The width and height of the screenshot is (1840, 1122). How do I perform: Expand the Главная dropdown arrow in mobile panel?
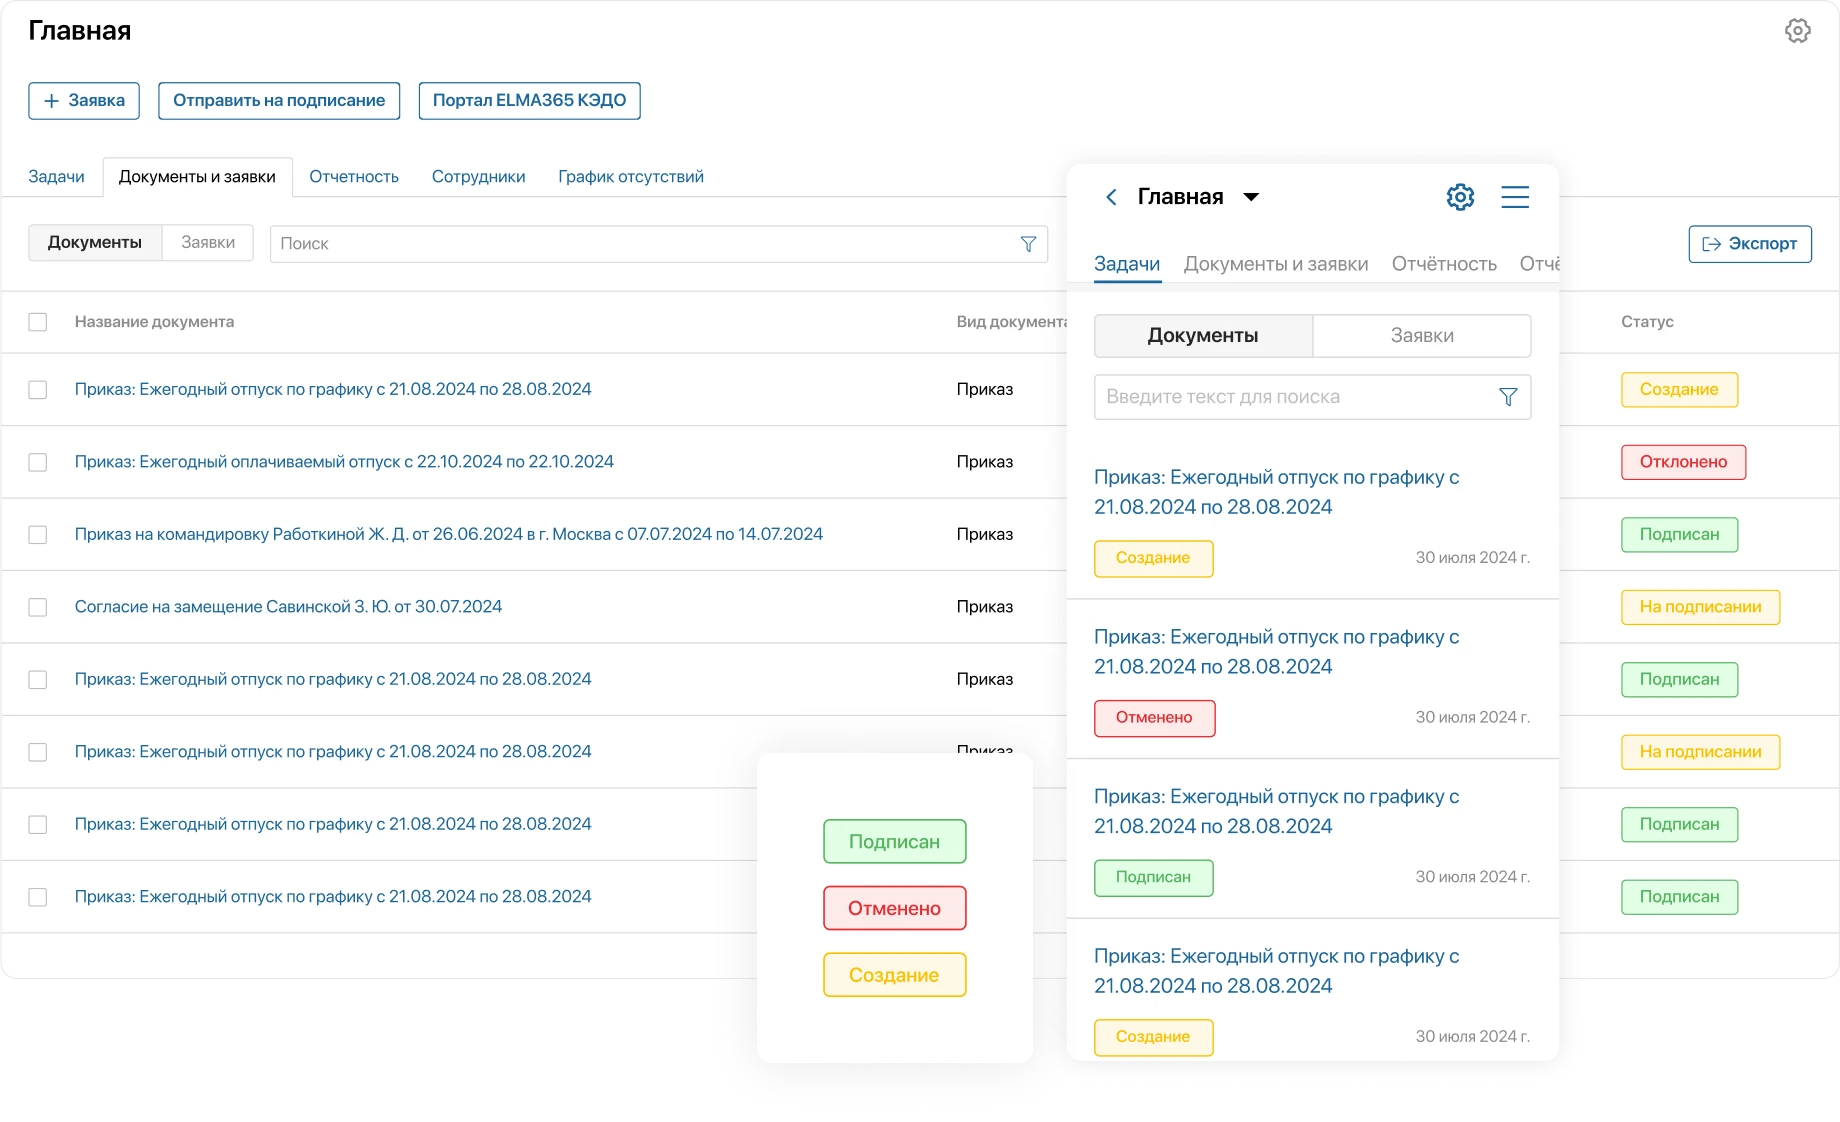(1251, 197)
